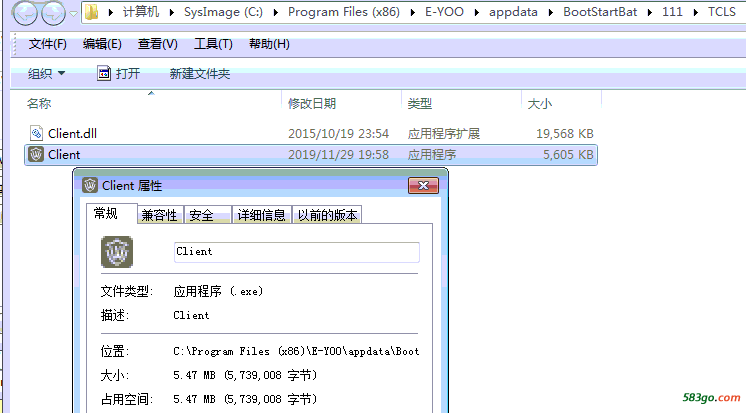Select appdata breadcrumb segment
This screenshot has height=413, width=746.
513,12
